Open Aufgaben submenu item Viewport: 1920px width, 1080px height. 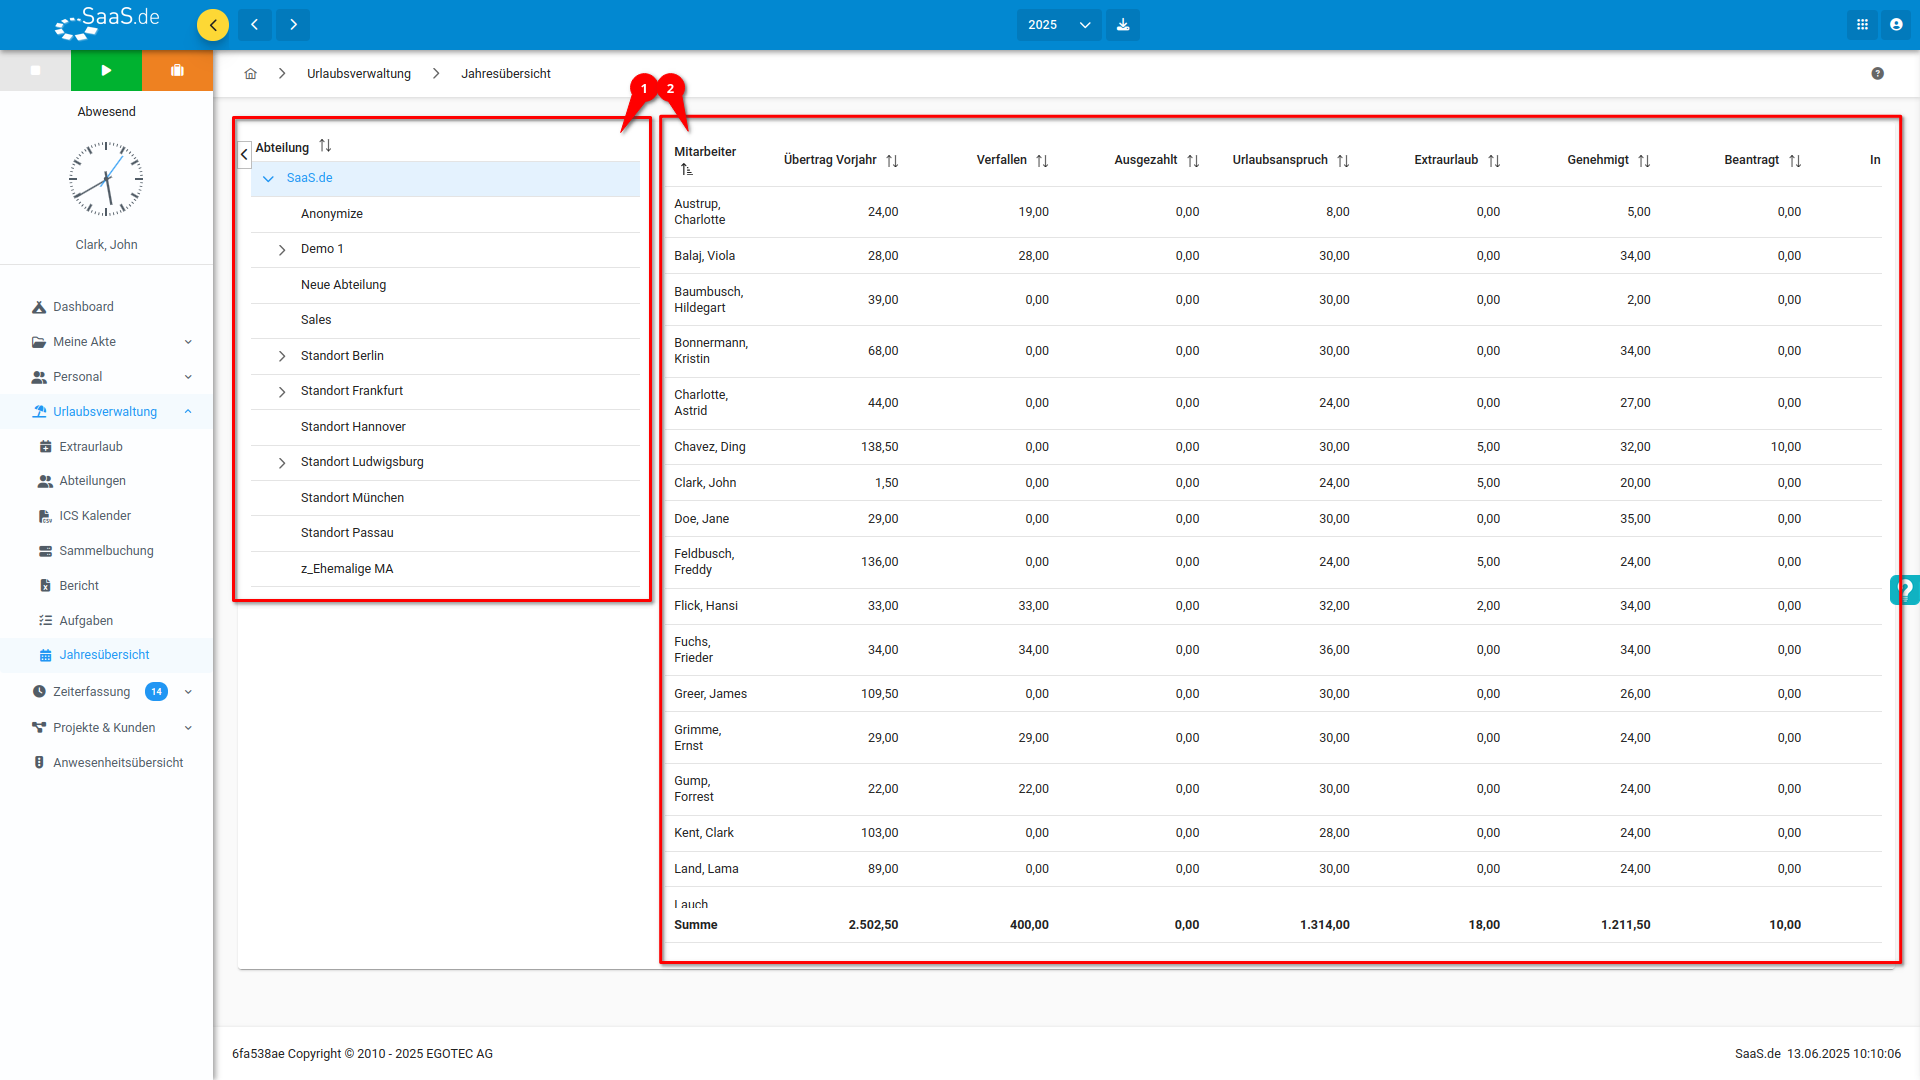(x=106, y=621)
